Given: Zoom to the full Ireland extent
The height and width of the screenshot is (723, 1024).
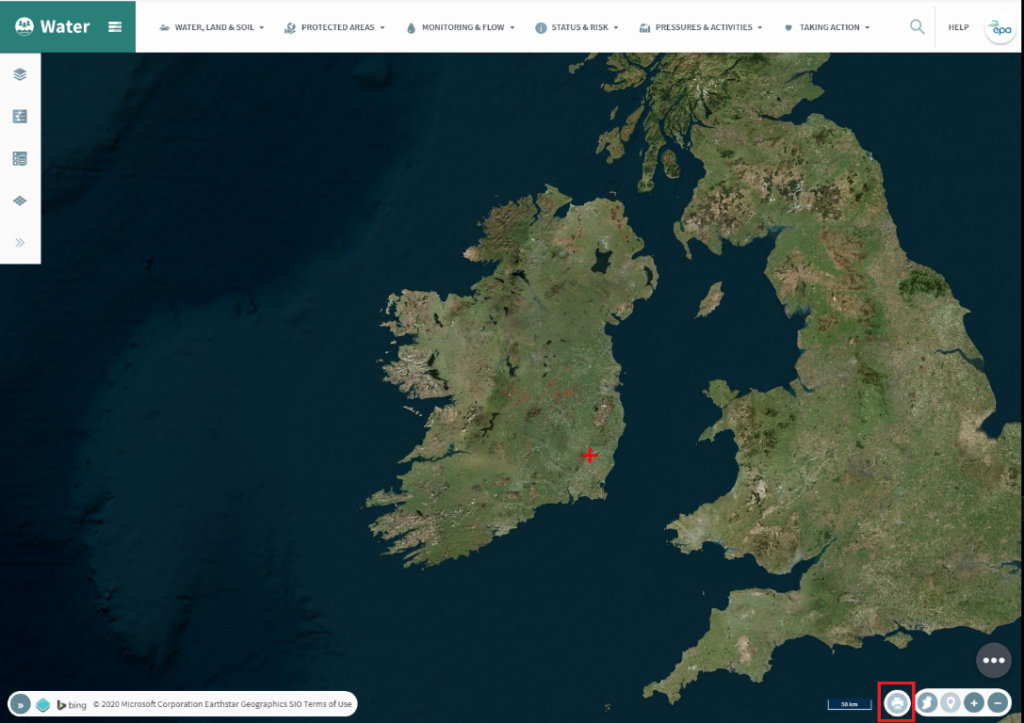Looking at the screenshot, I should pyautogui.click(x=927, y=702).
